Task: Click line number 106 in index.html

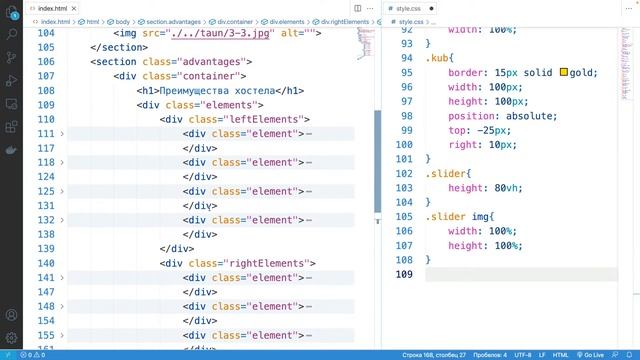Action: (46, 62)
